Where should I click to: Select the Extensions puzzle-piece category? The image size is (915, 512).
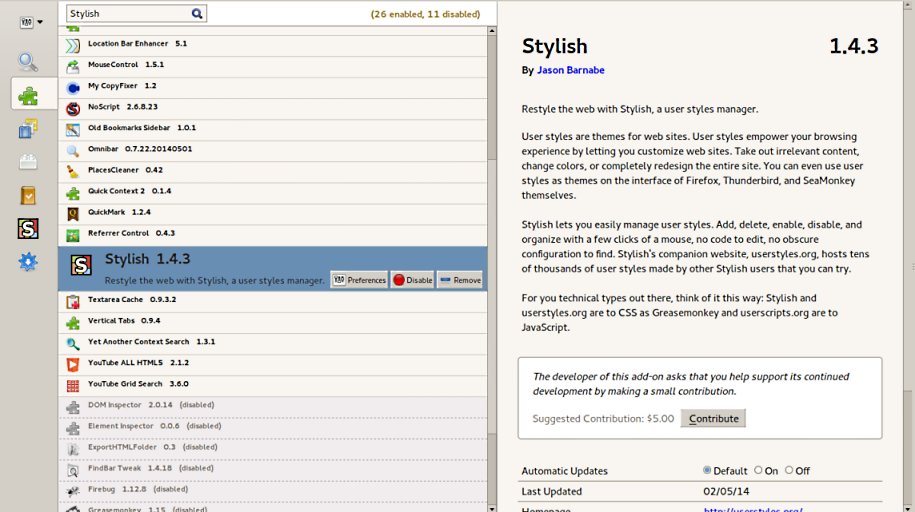coord(28,95)
